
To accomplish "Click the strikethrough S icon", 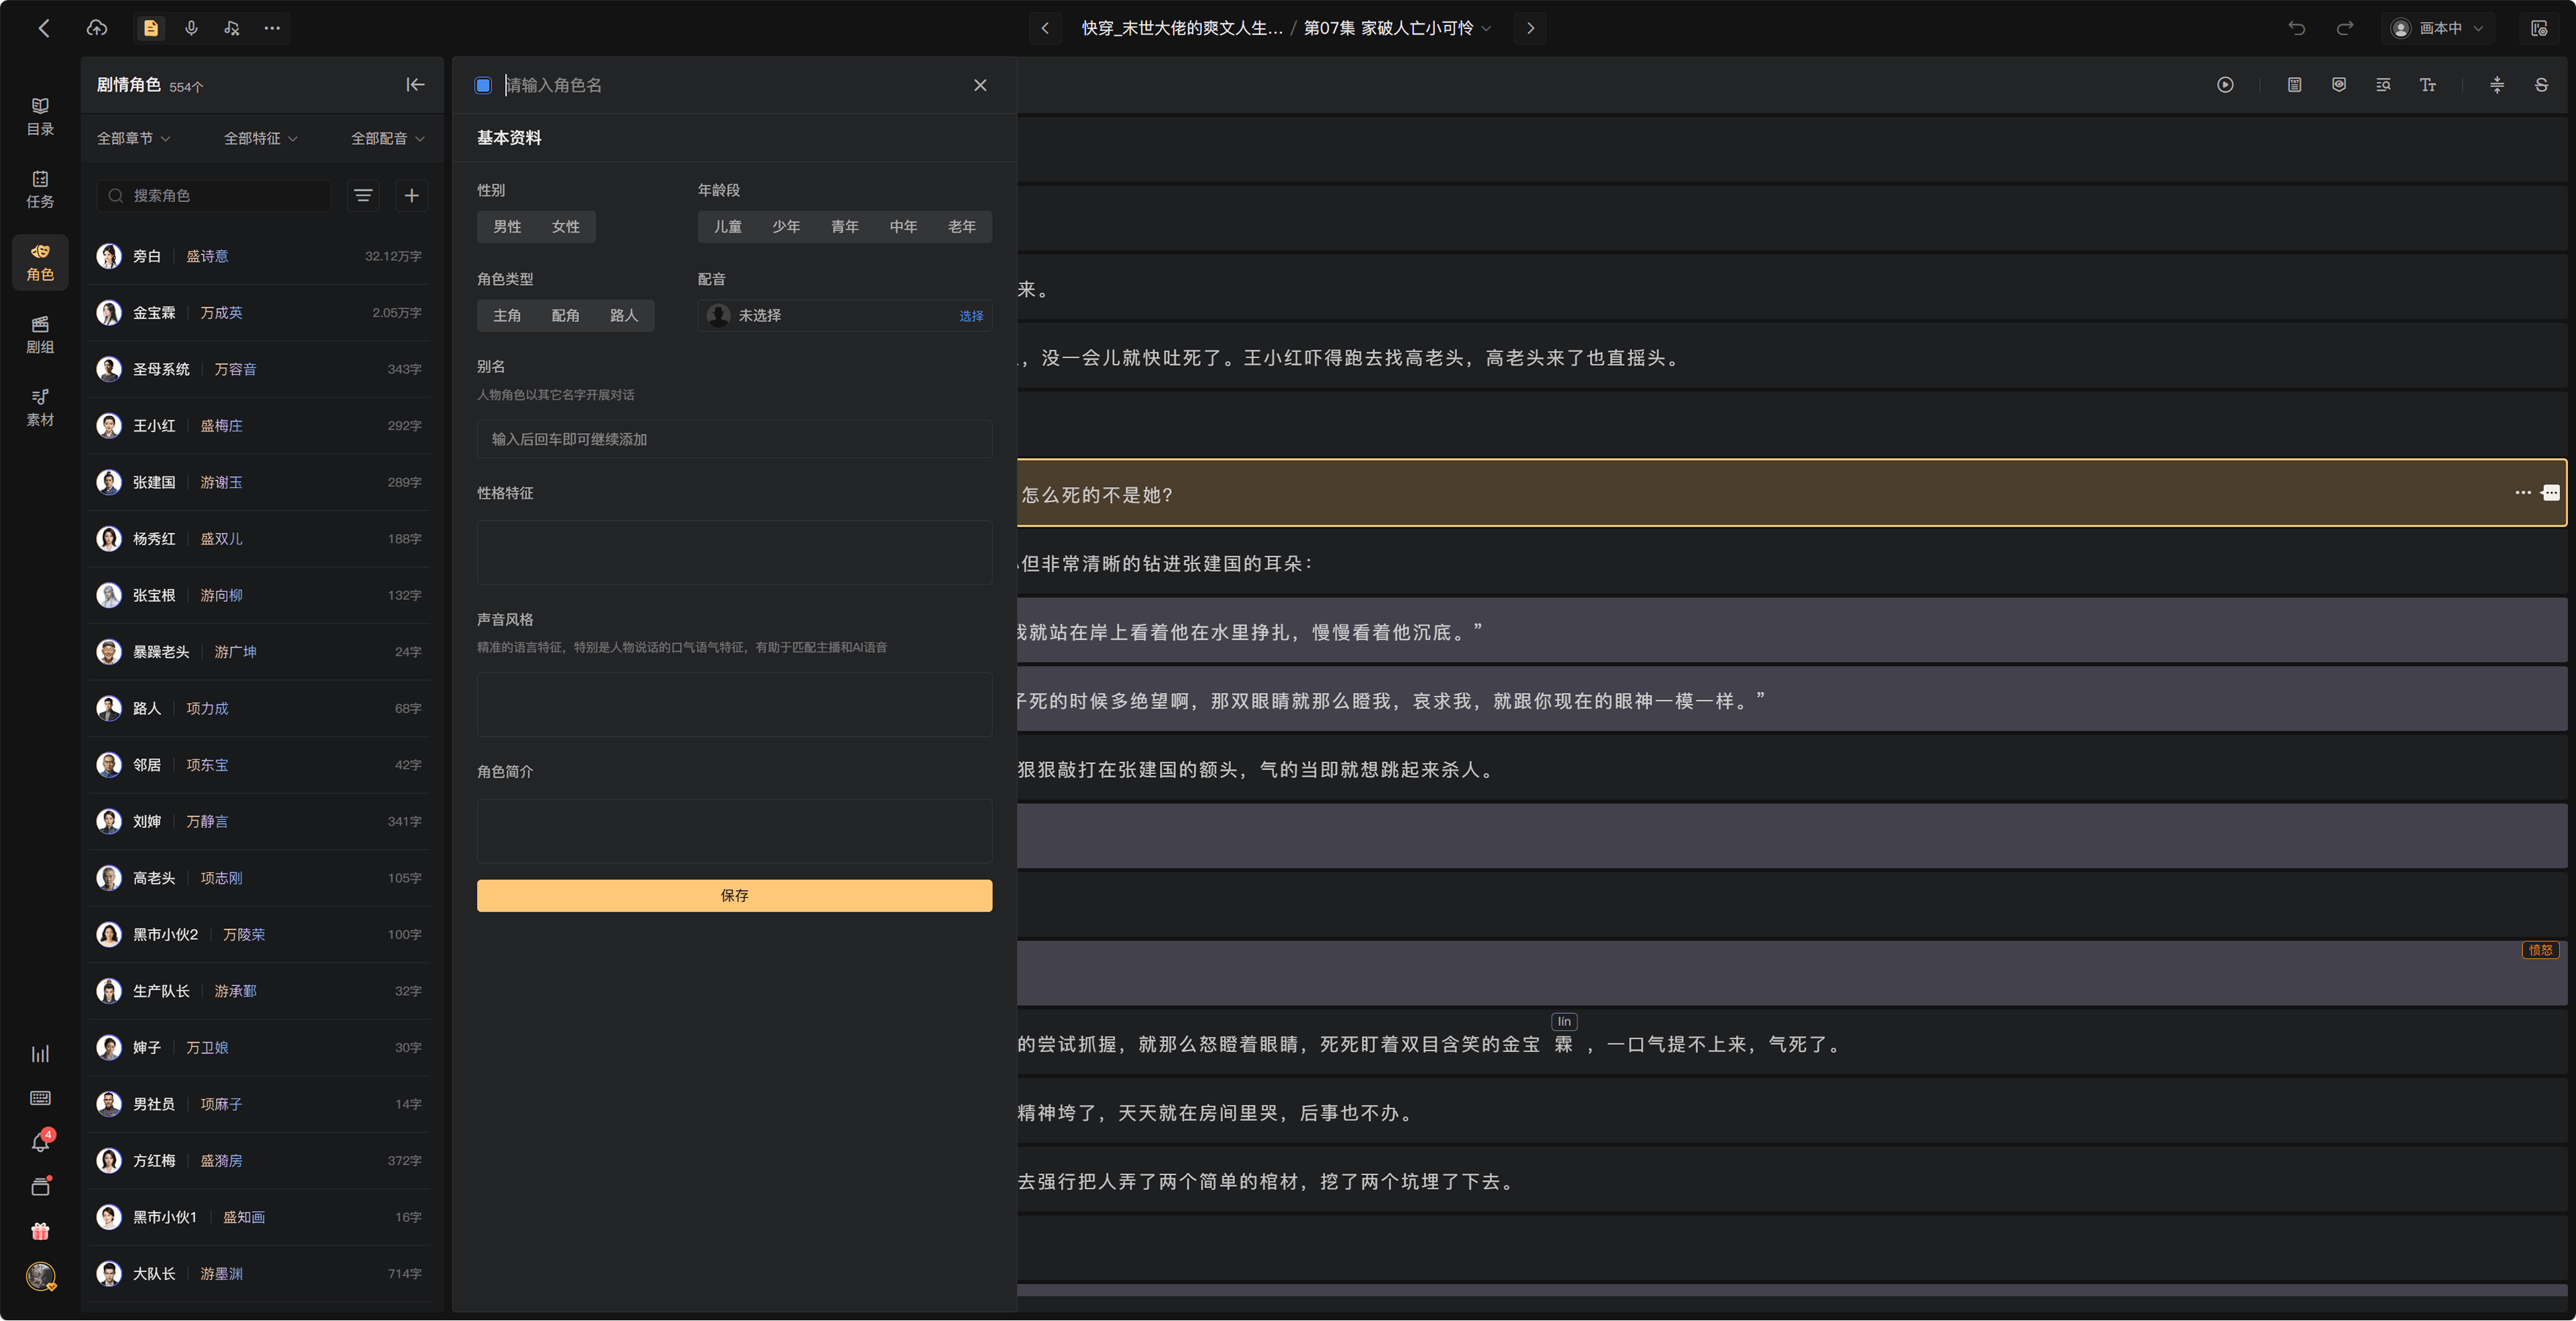I will (x=2541, y=85).
